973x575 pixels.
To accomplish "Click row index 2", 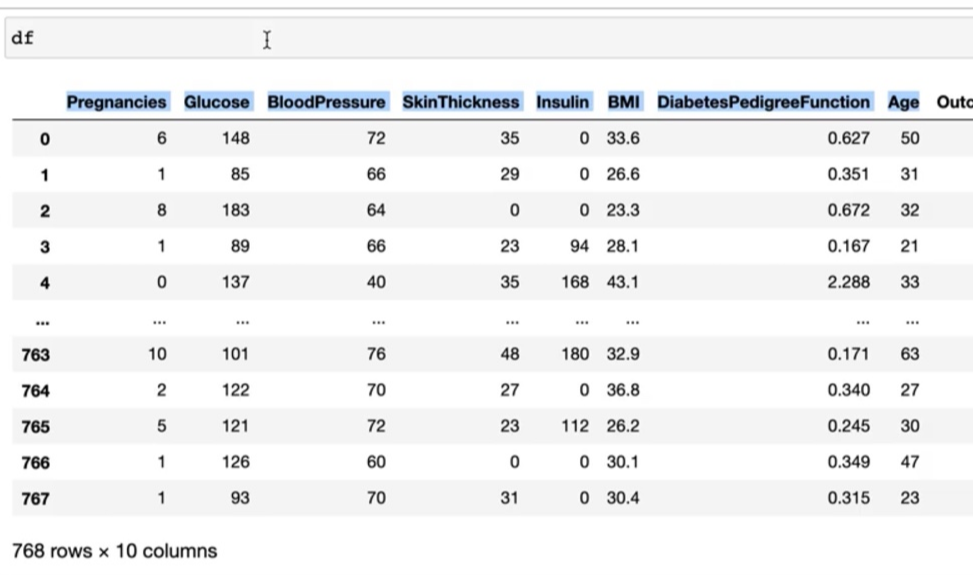I will click(x=45, y=211).
